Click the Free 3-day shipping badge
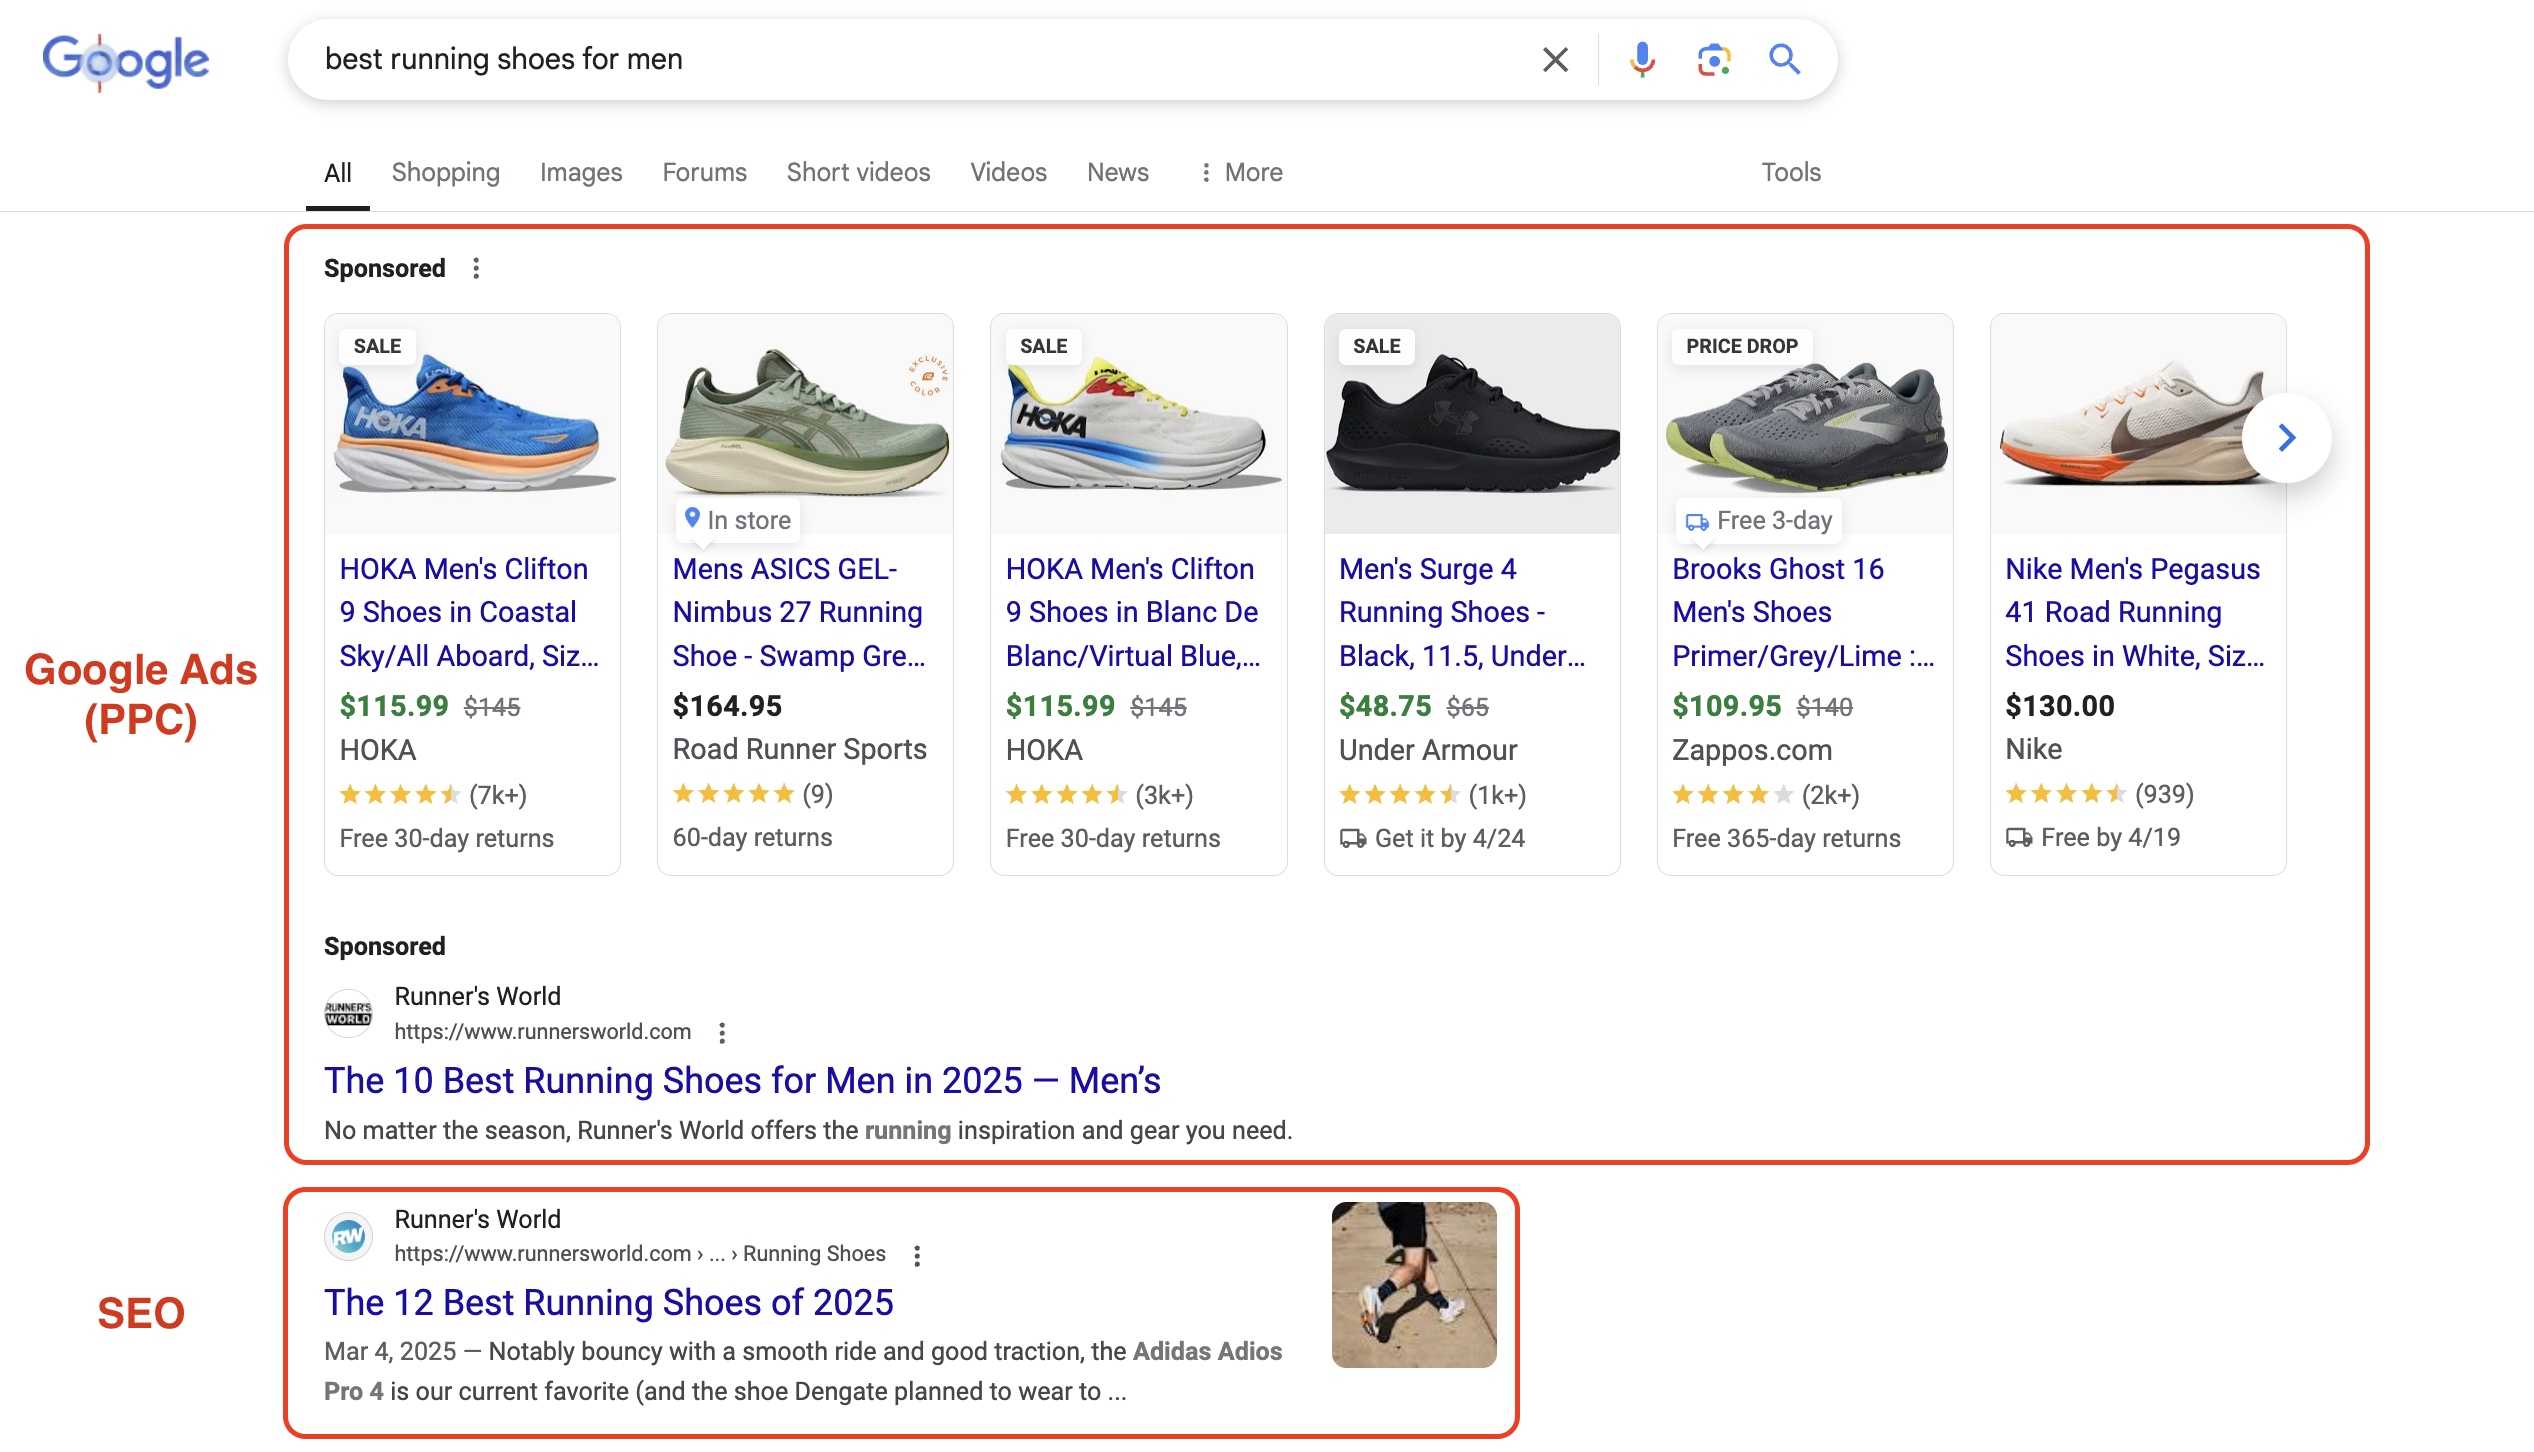 1758,520
